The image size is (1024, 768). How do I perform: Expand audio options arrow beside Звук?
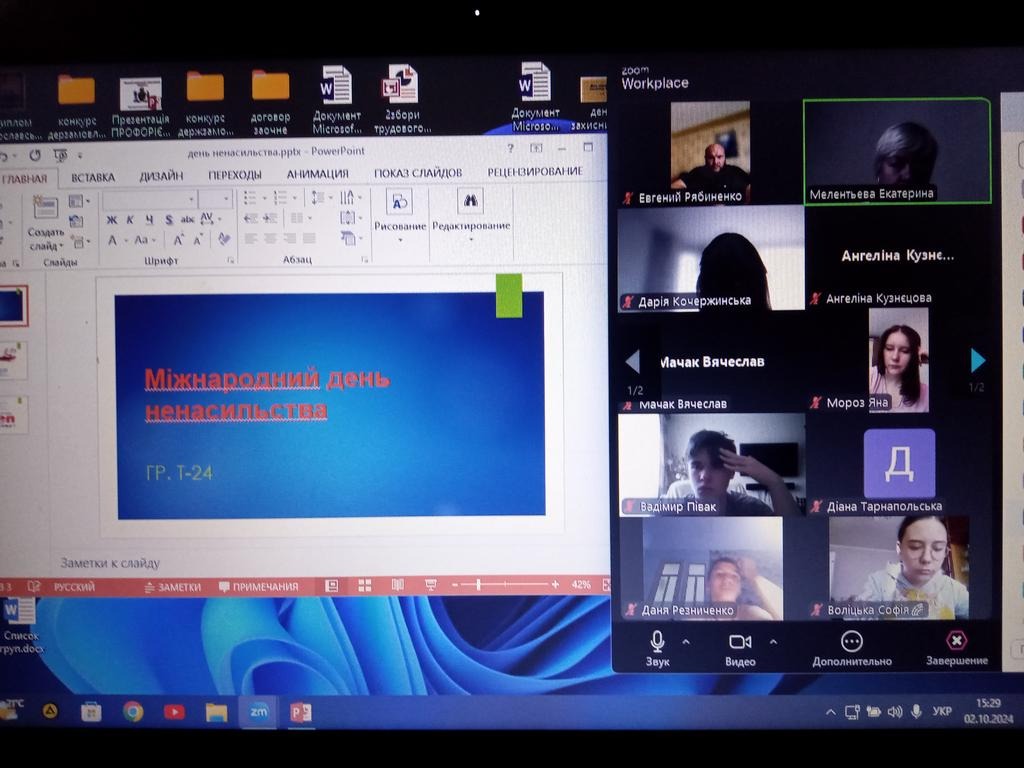point(686,642)
